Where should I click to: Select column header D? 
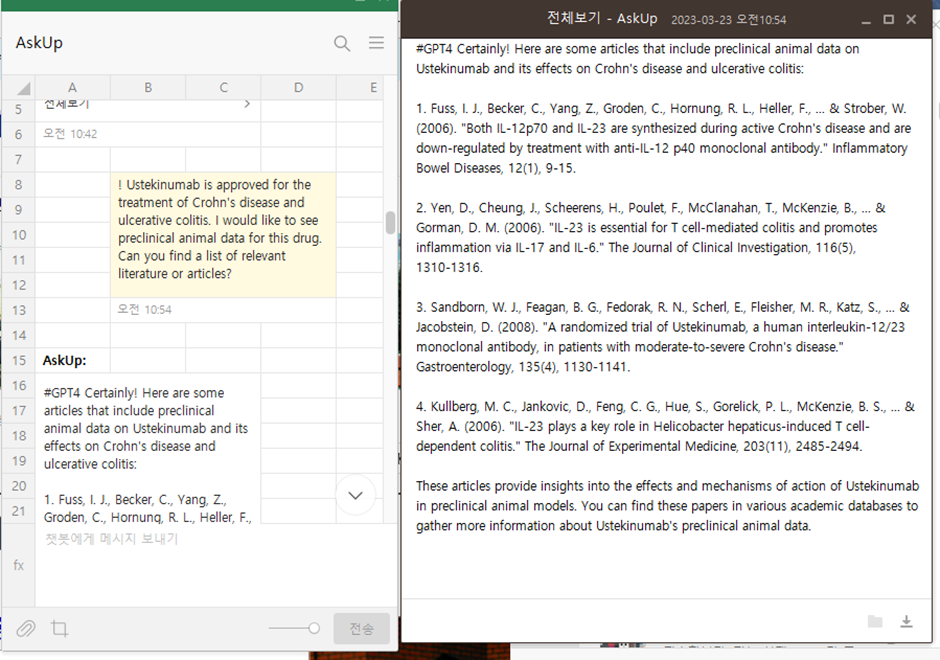(x=299, y=88)
